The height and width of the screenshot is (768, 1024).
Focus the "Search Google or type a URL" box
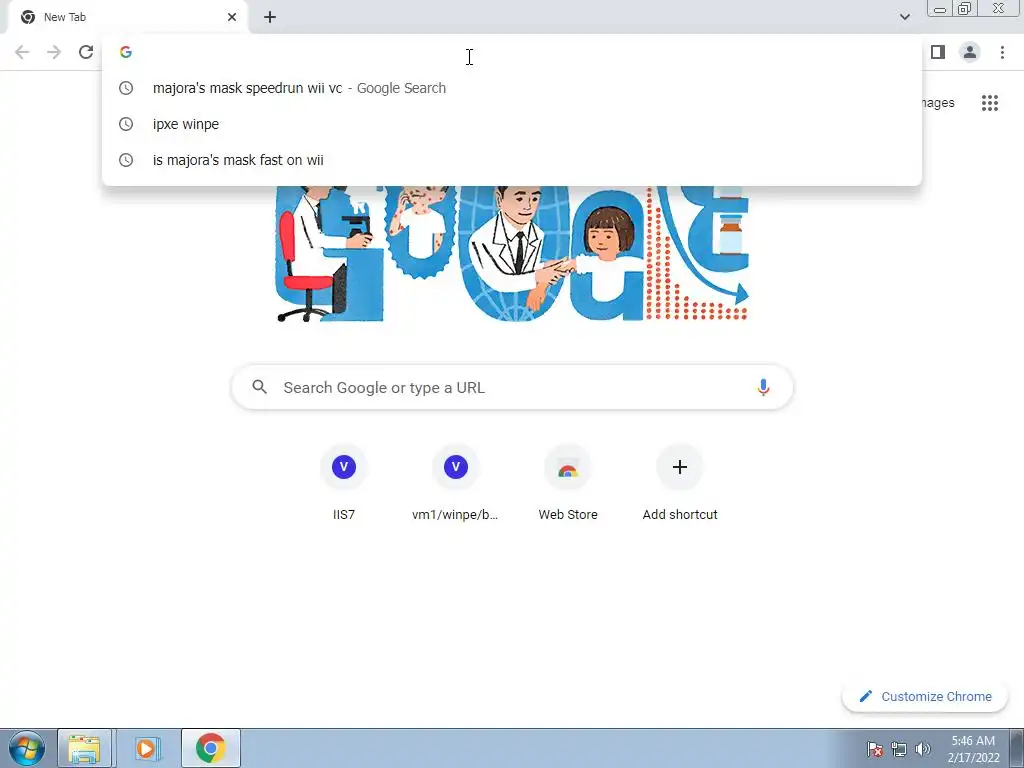pos(512,387)
